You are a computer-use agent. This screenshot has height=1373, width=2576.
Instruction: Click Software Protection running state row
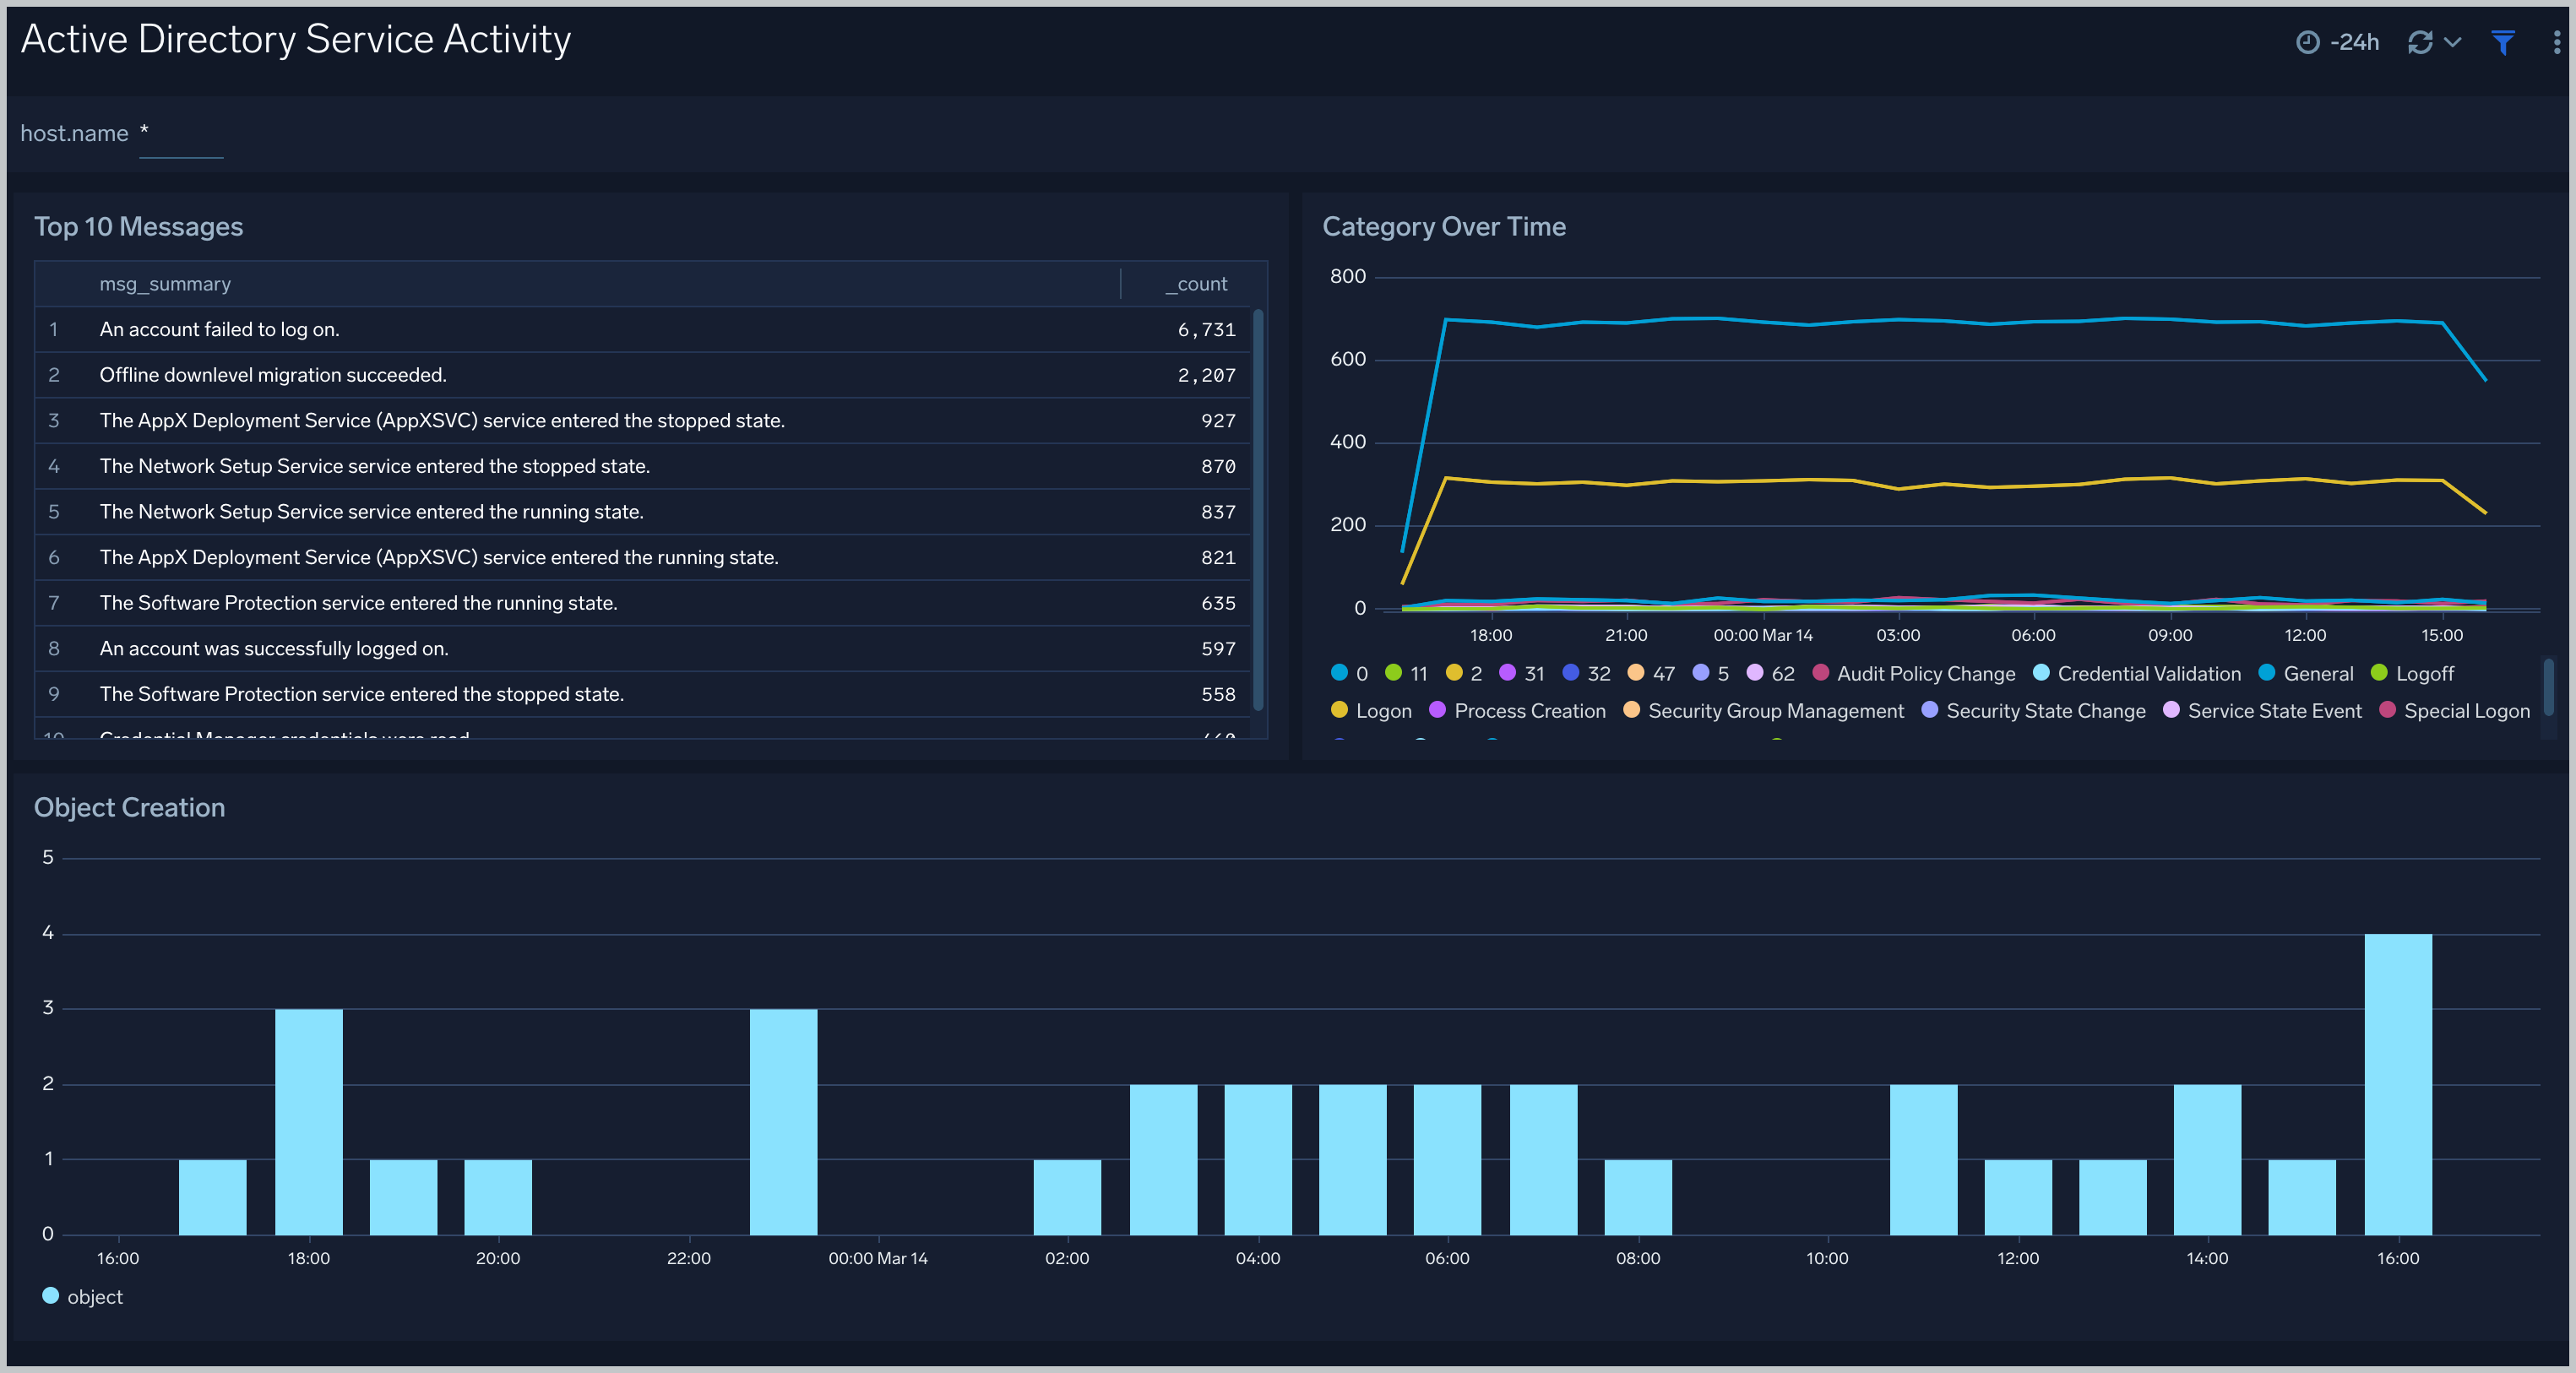[x=643, y=603]
